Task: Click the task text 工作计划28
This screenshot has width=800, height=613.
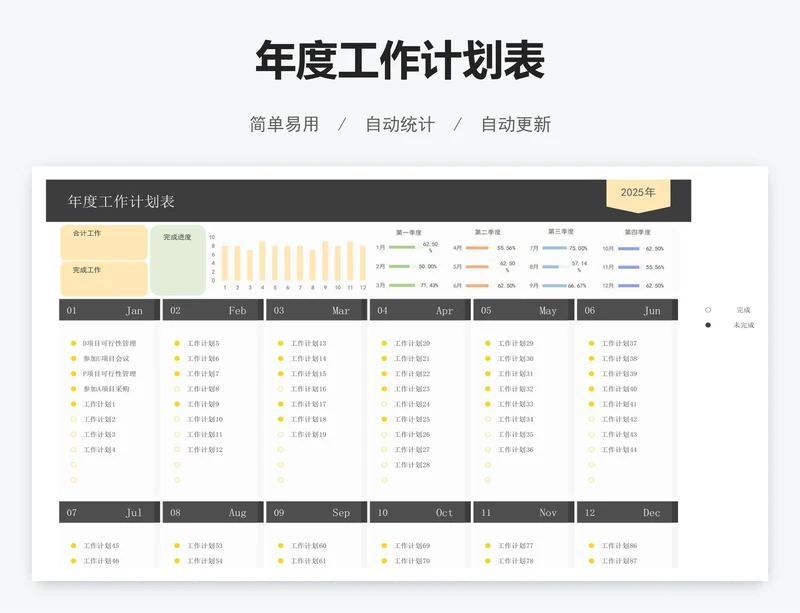Action: (x=412, y=465)
